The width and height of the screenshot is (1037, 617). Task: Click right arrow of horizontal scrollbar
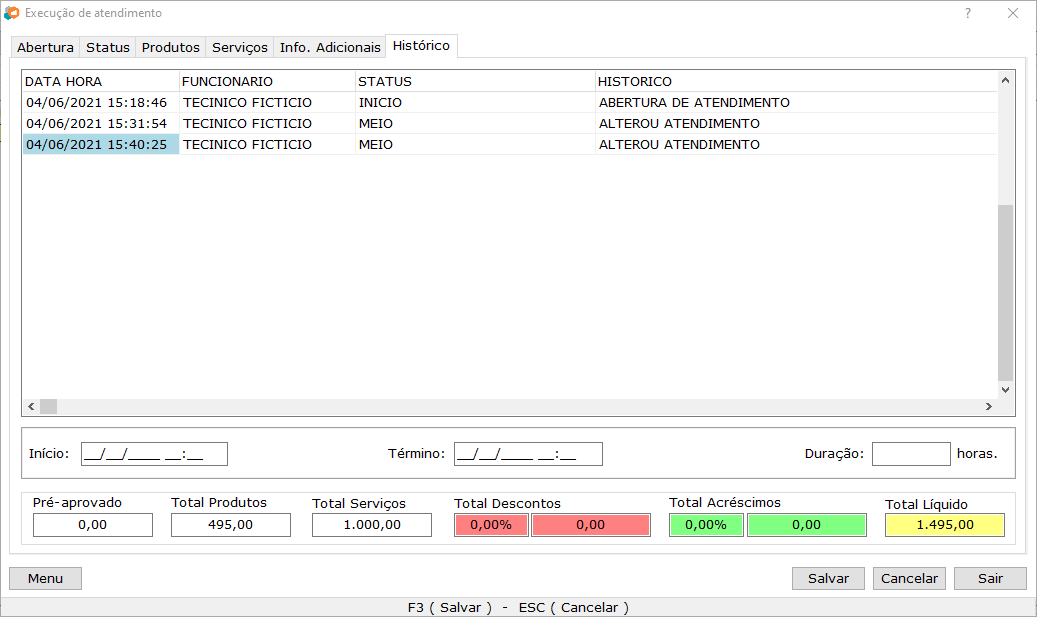(988, 407)
